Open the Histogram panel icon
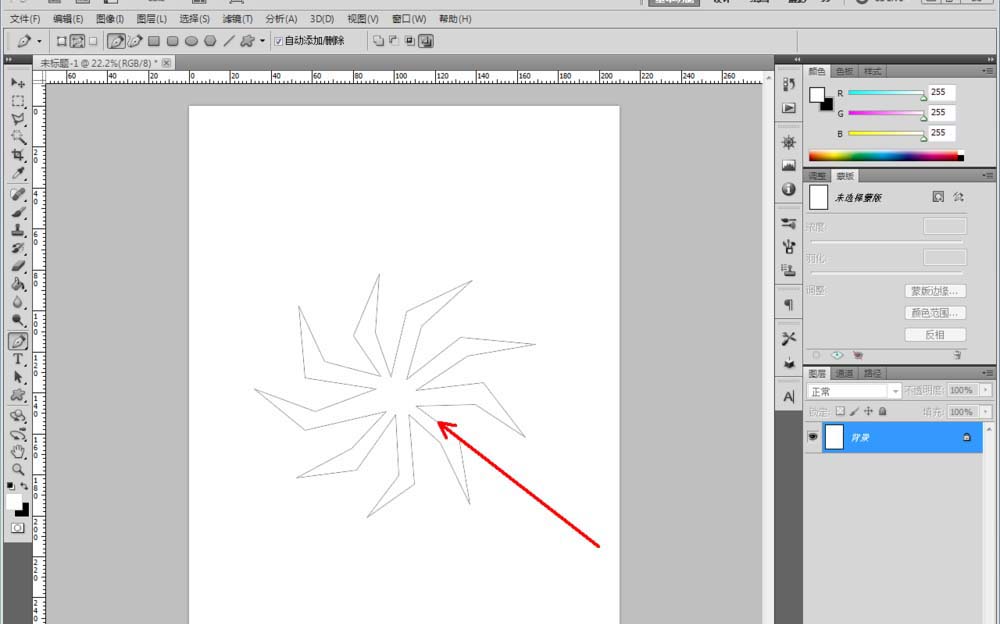This screenshot has height=624, width=1000. click(x=789, y=165)
